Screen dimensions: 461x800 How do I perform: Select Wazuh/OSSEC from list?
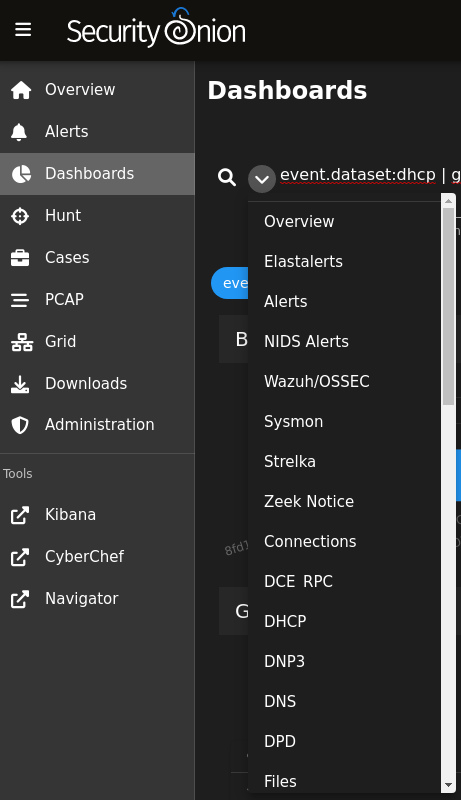[x=344, y=382]
